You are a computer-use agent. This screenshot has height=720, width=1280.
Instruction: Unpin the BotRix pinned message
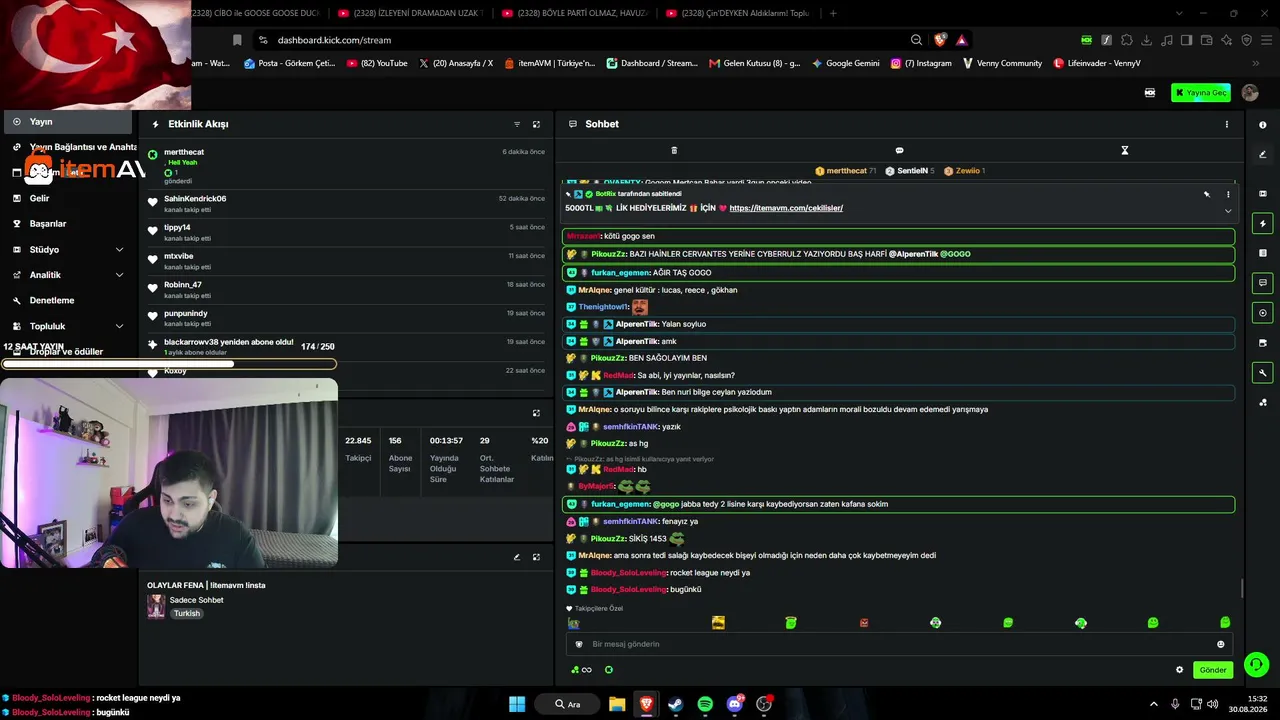coord(1206,194)
